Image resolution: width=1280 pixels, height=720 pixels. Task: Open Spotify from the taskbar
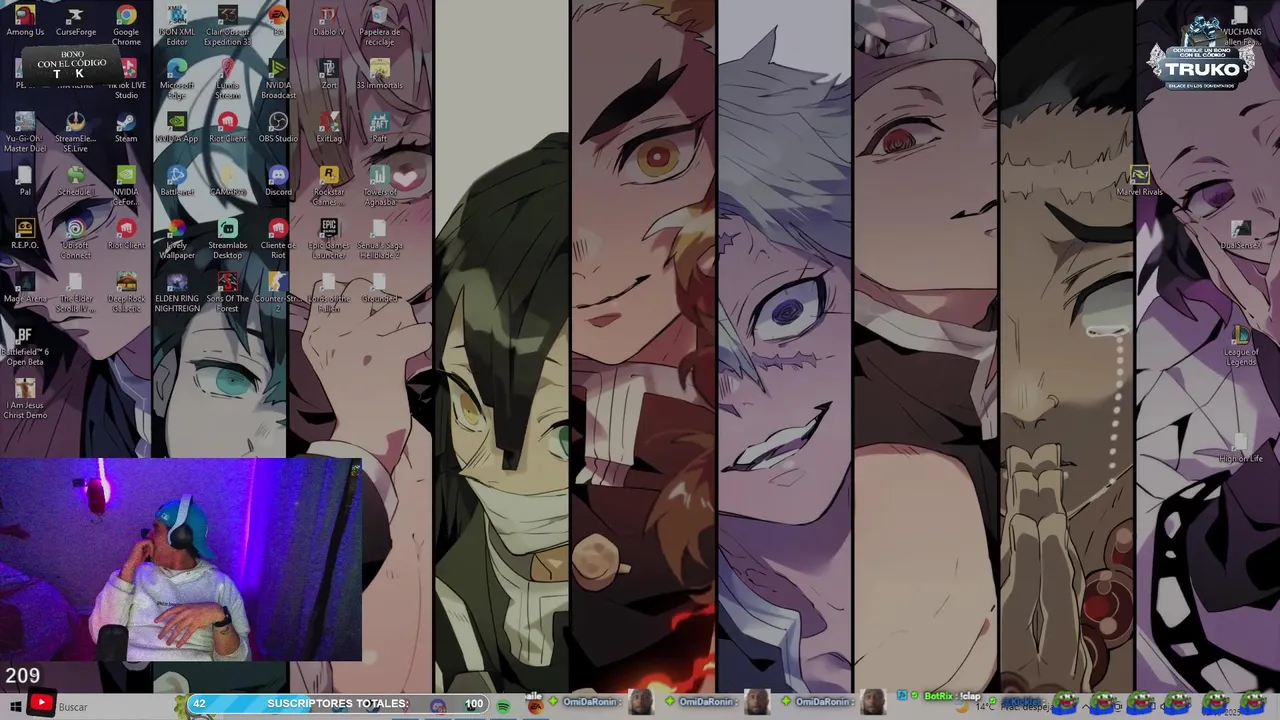(x=503, y=706)
